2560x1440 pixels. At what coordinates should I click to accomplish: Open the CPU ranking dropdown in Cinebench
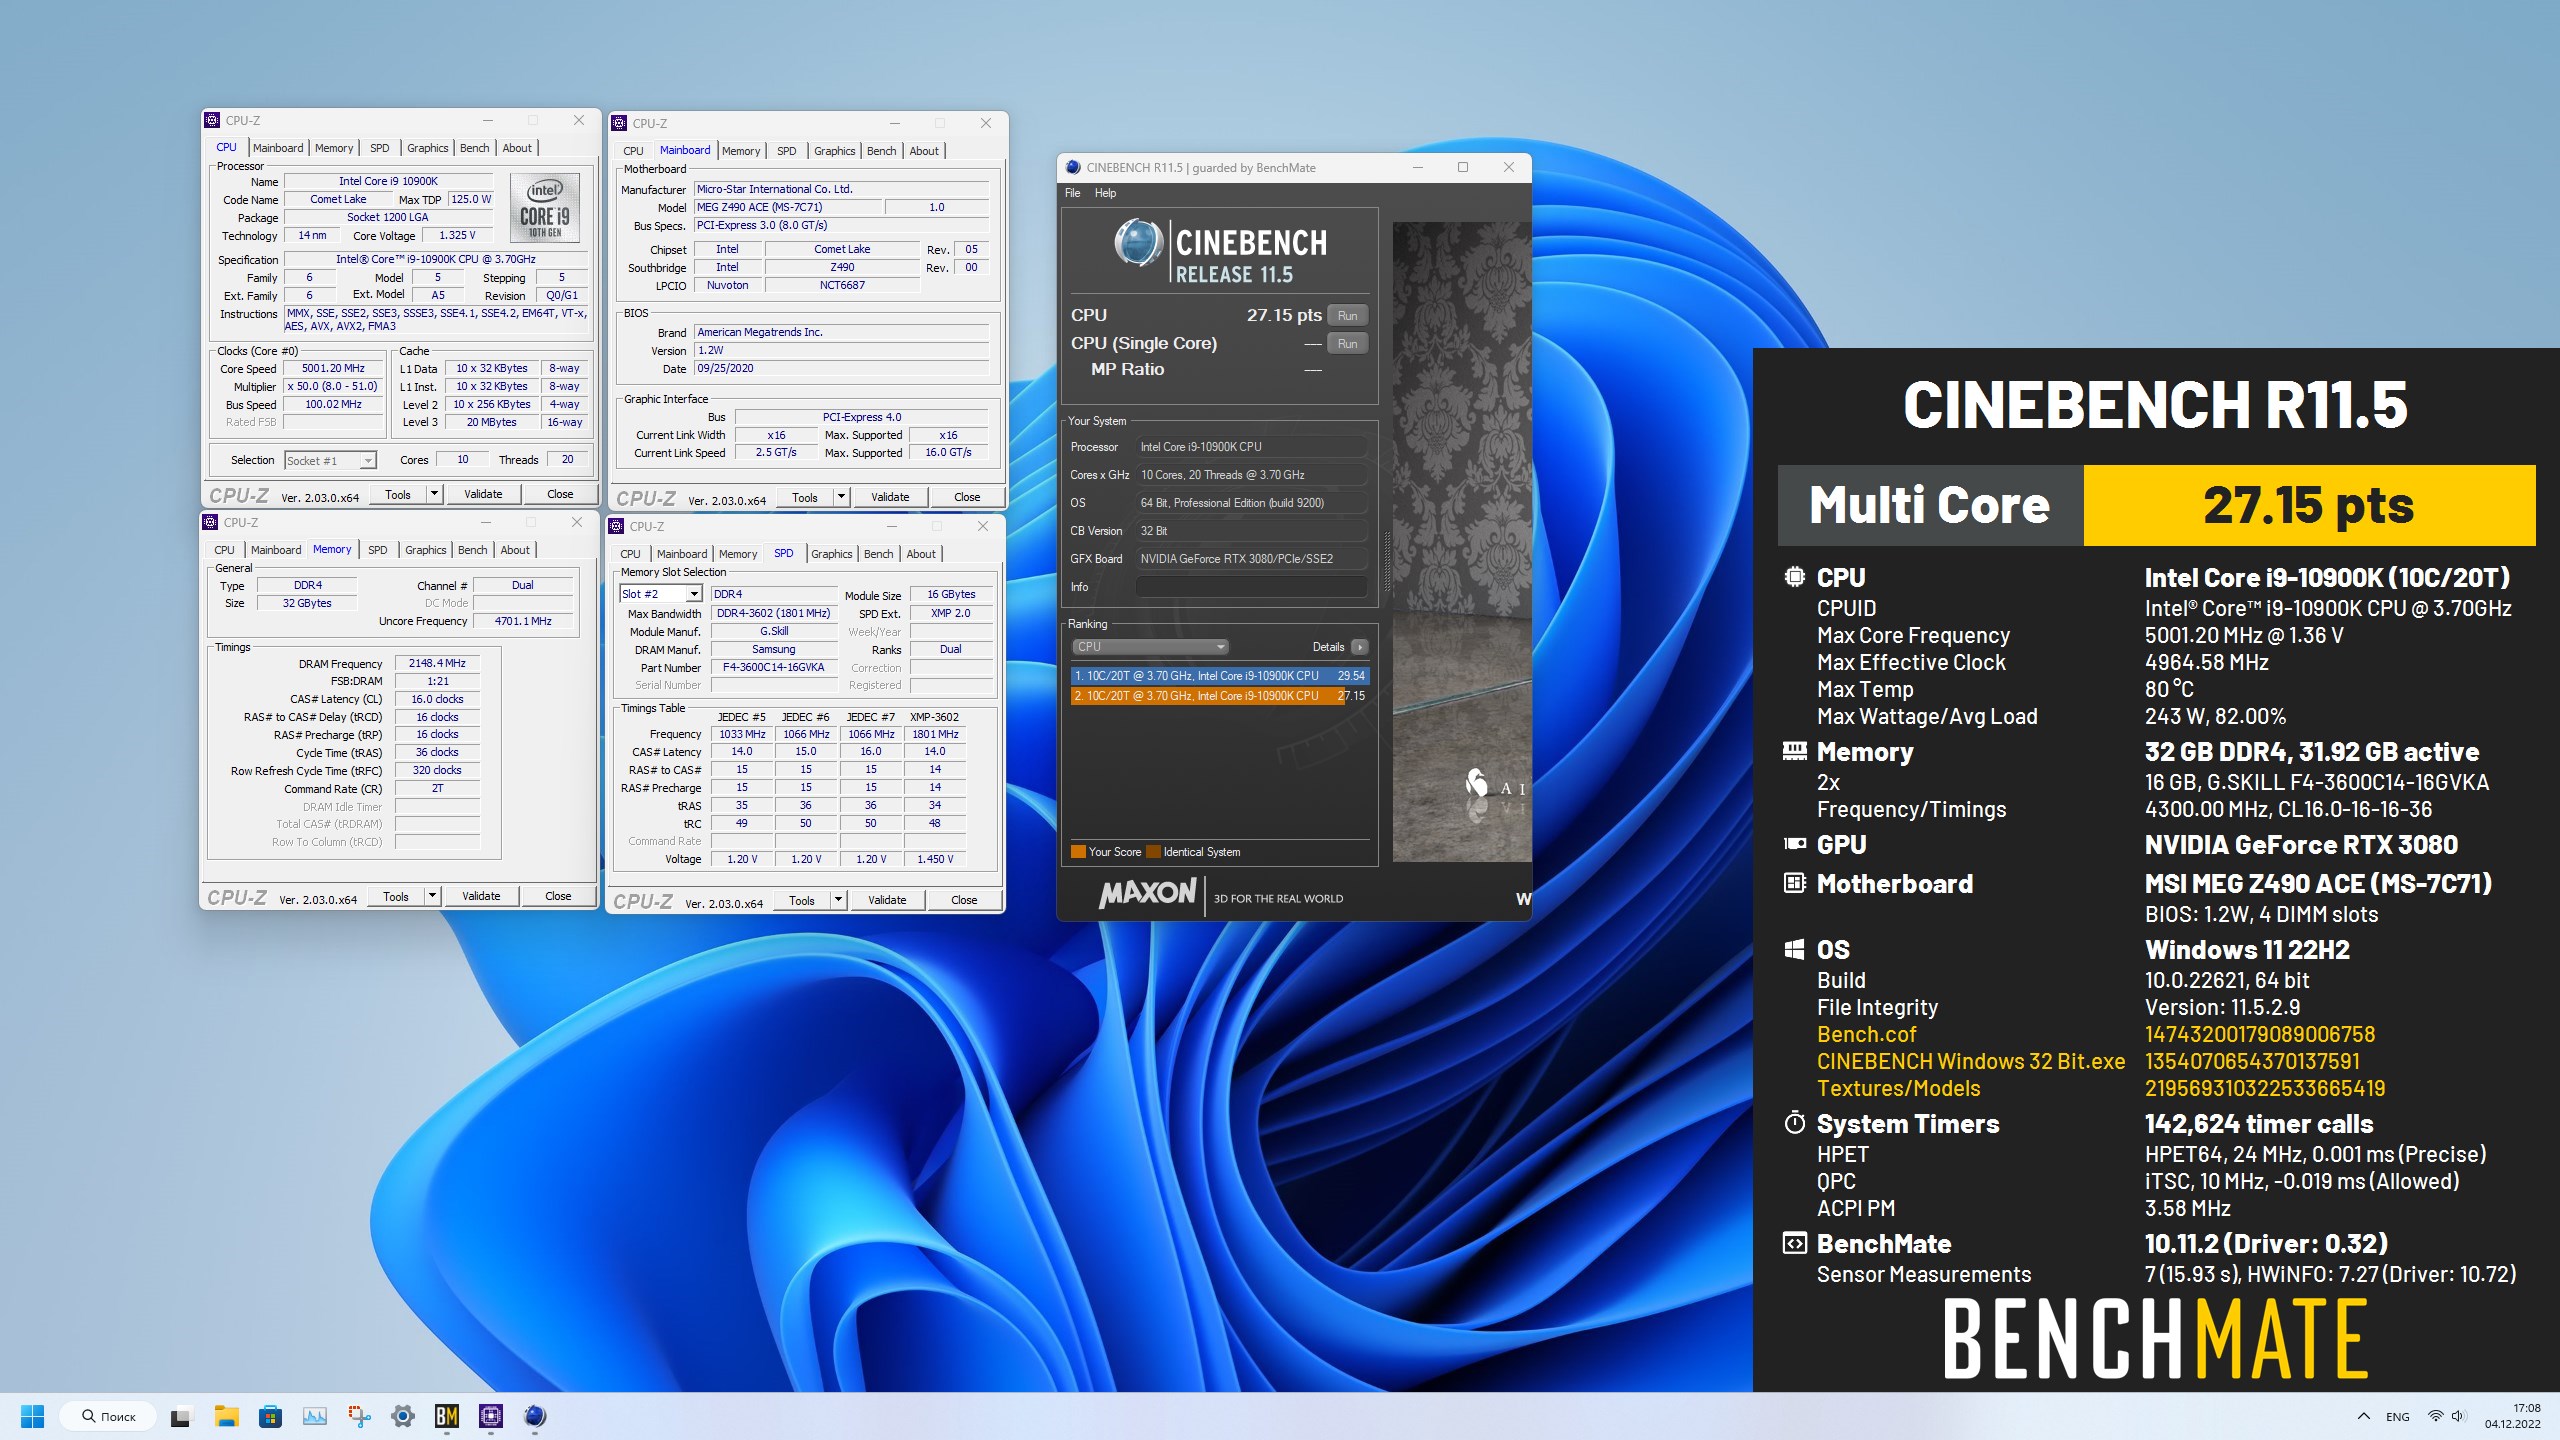click(x=1150, y=647)
